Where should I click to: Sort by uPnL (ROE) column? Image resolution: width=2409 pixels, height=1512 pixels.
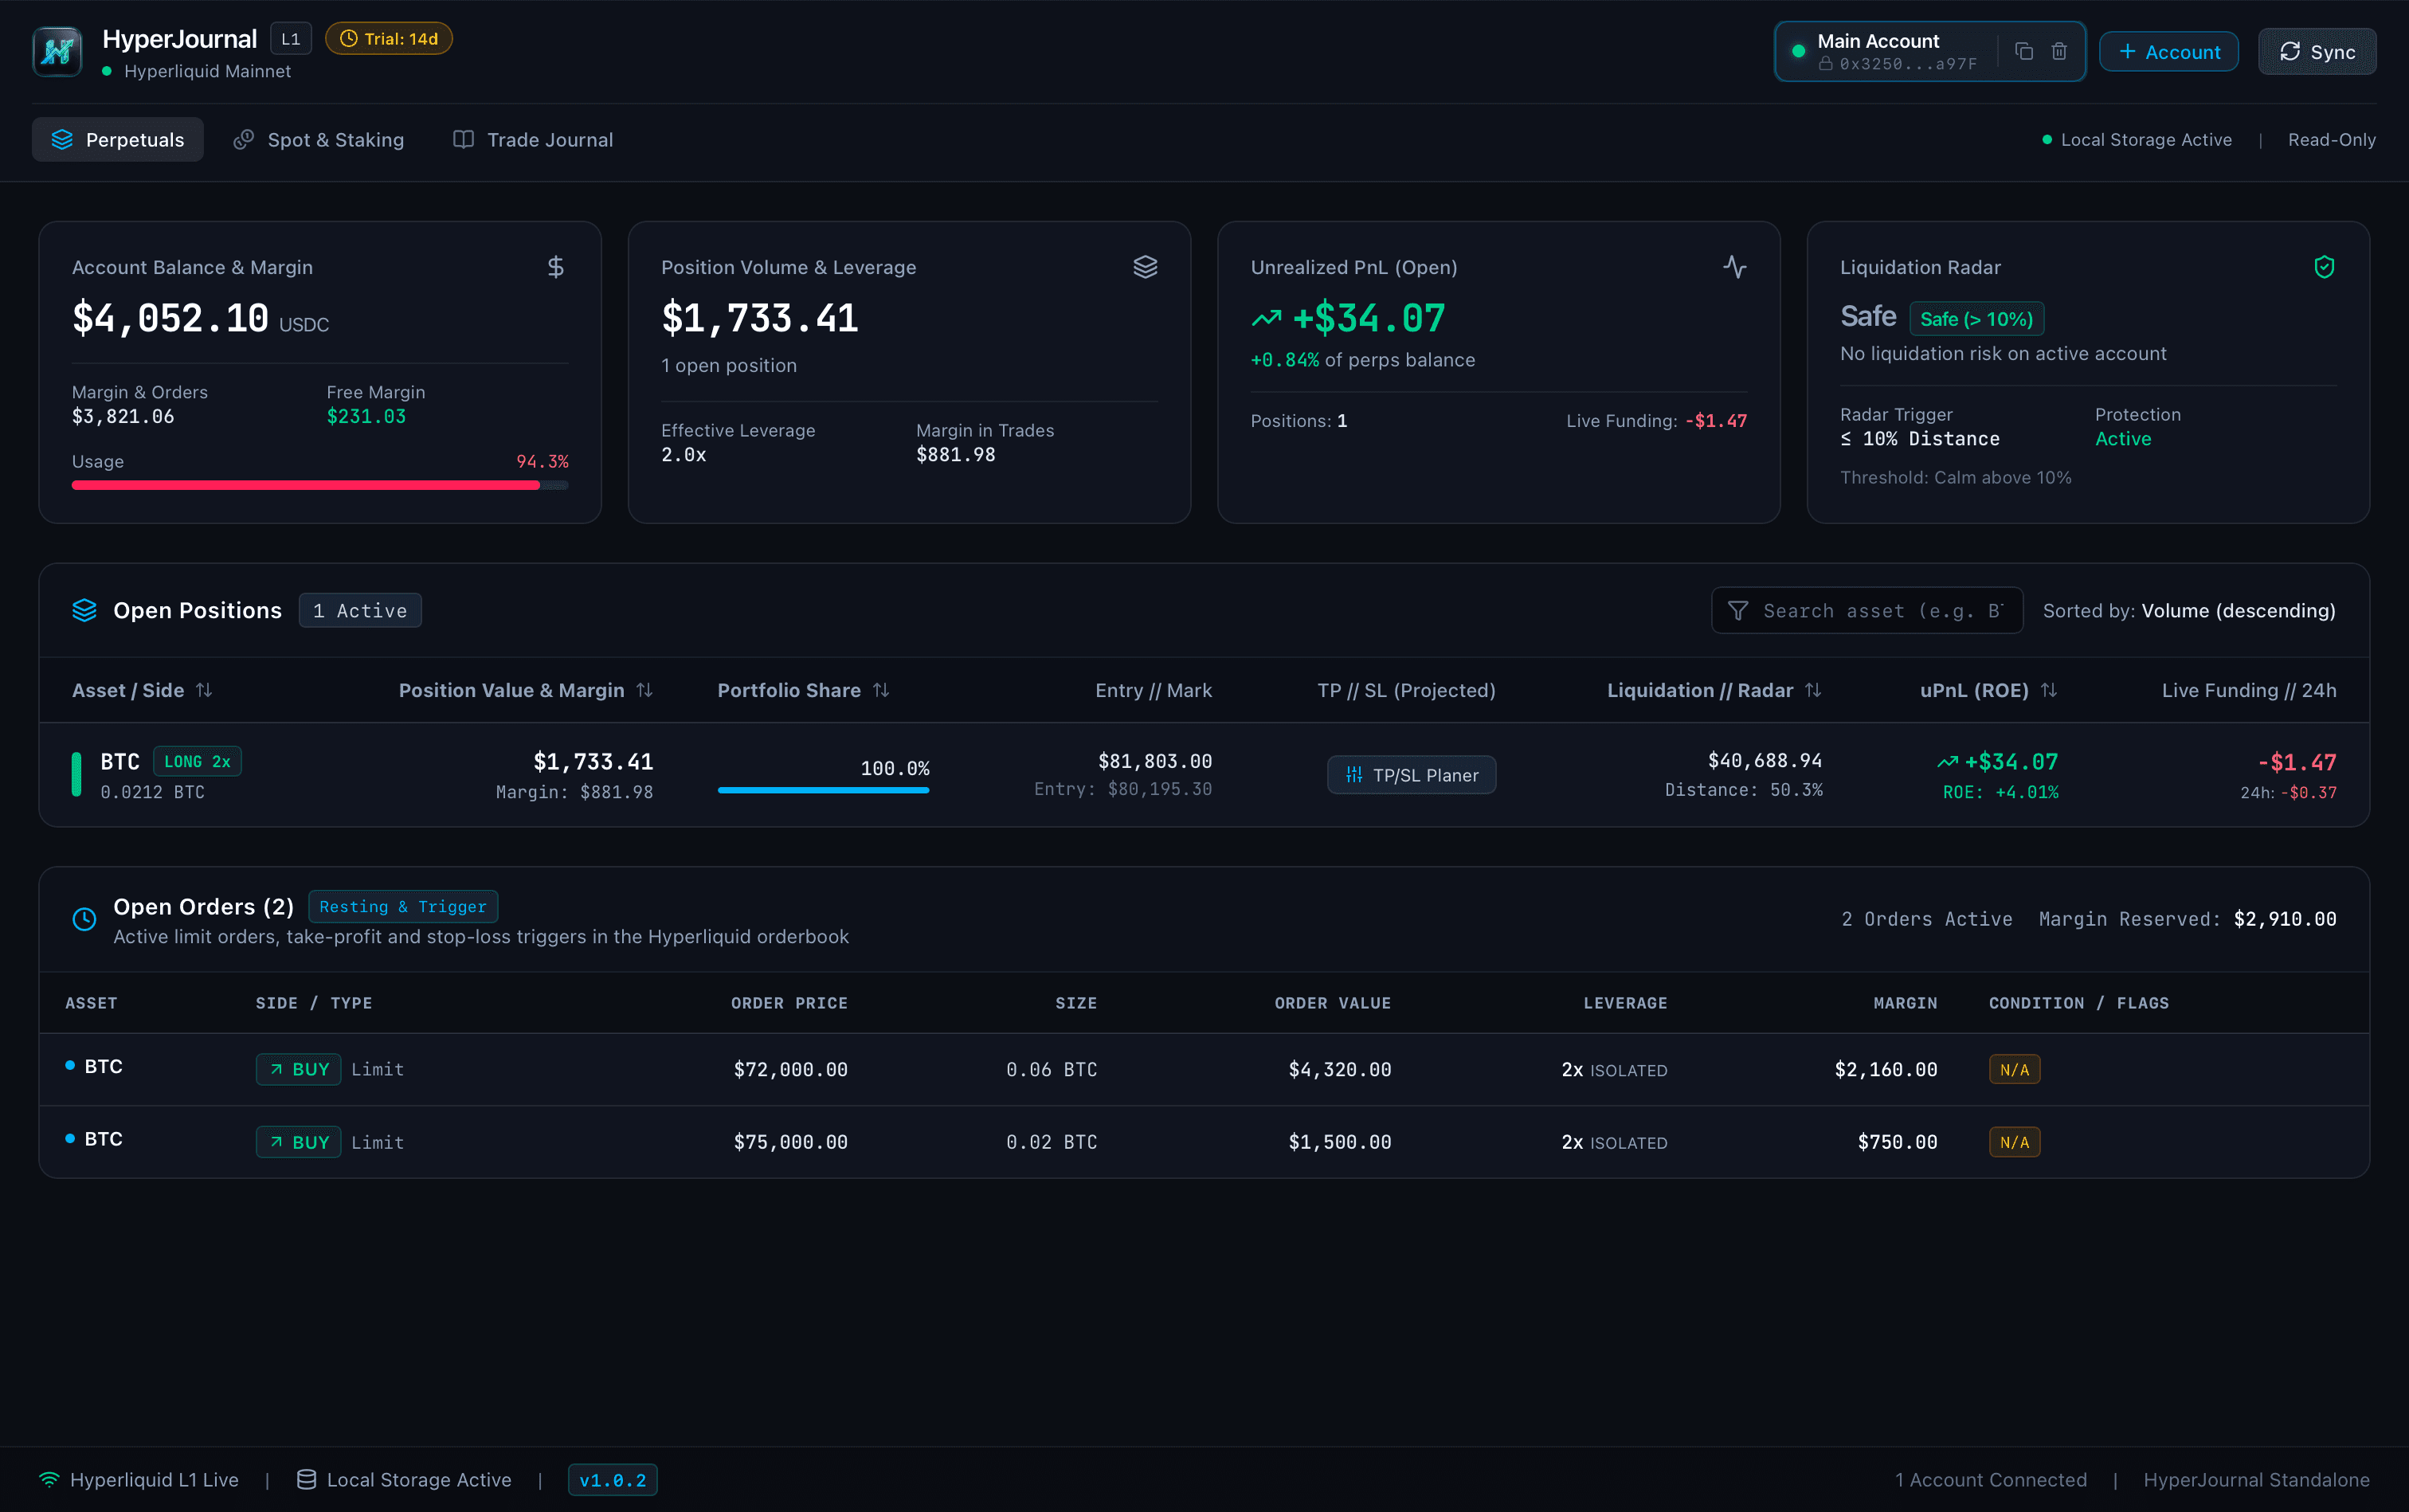tap(1988, 690)
